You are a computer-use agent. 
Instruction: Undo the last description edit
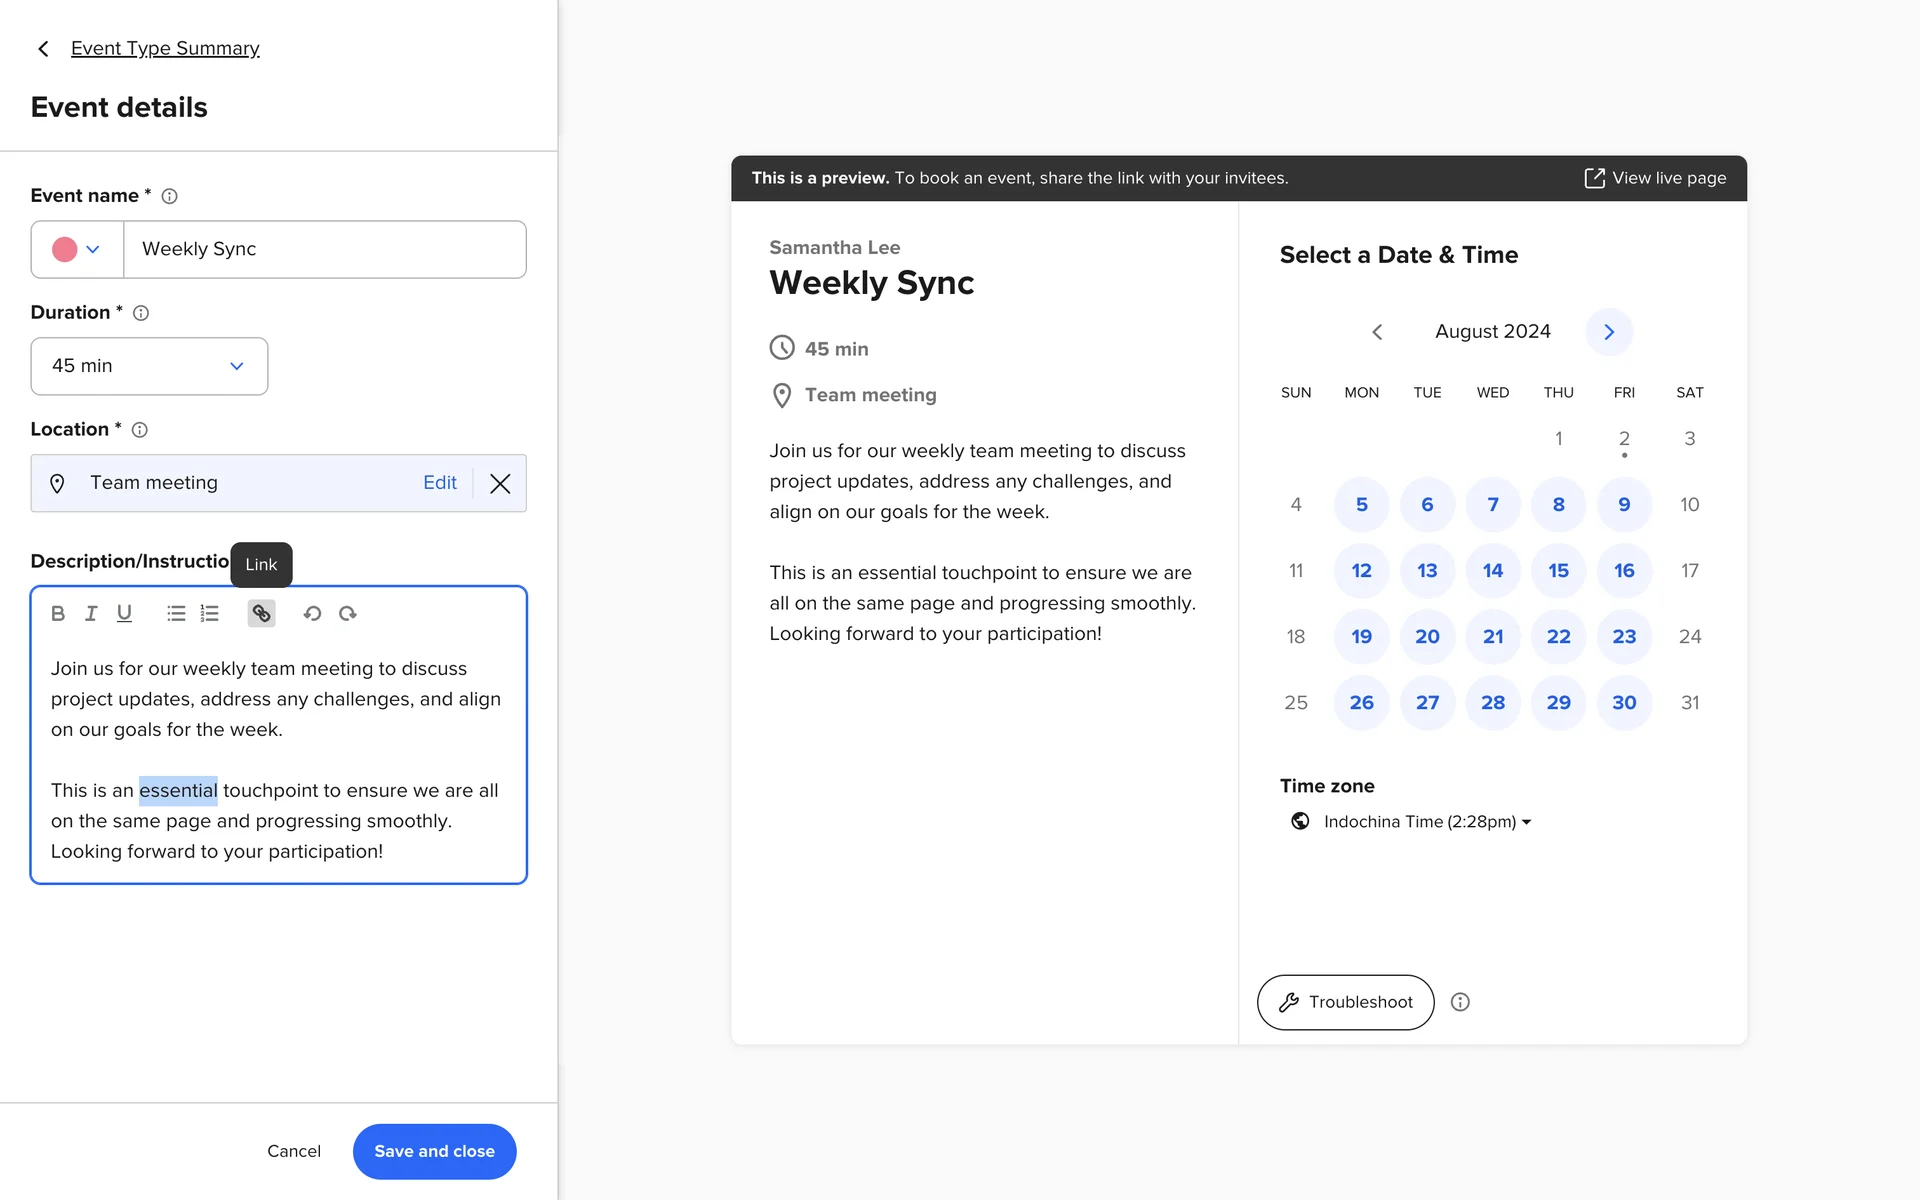tap(312, 613)
